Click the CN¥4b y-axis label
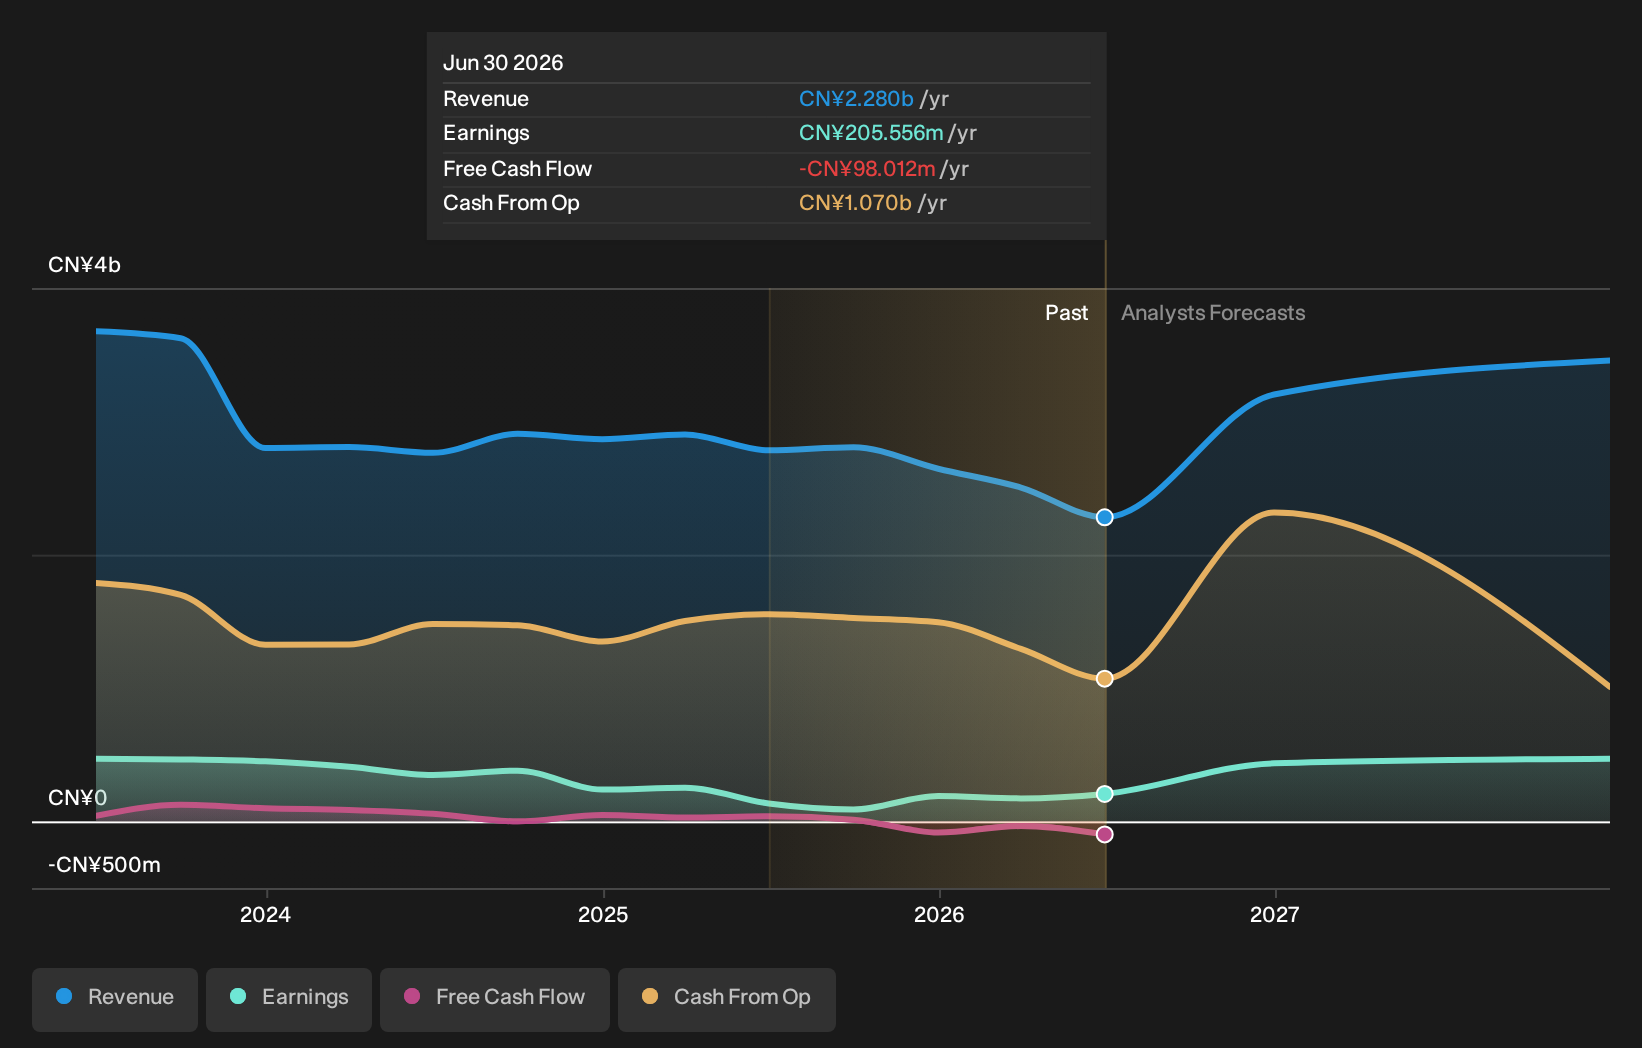 point(84,265)
